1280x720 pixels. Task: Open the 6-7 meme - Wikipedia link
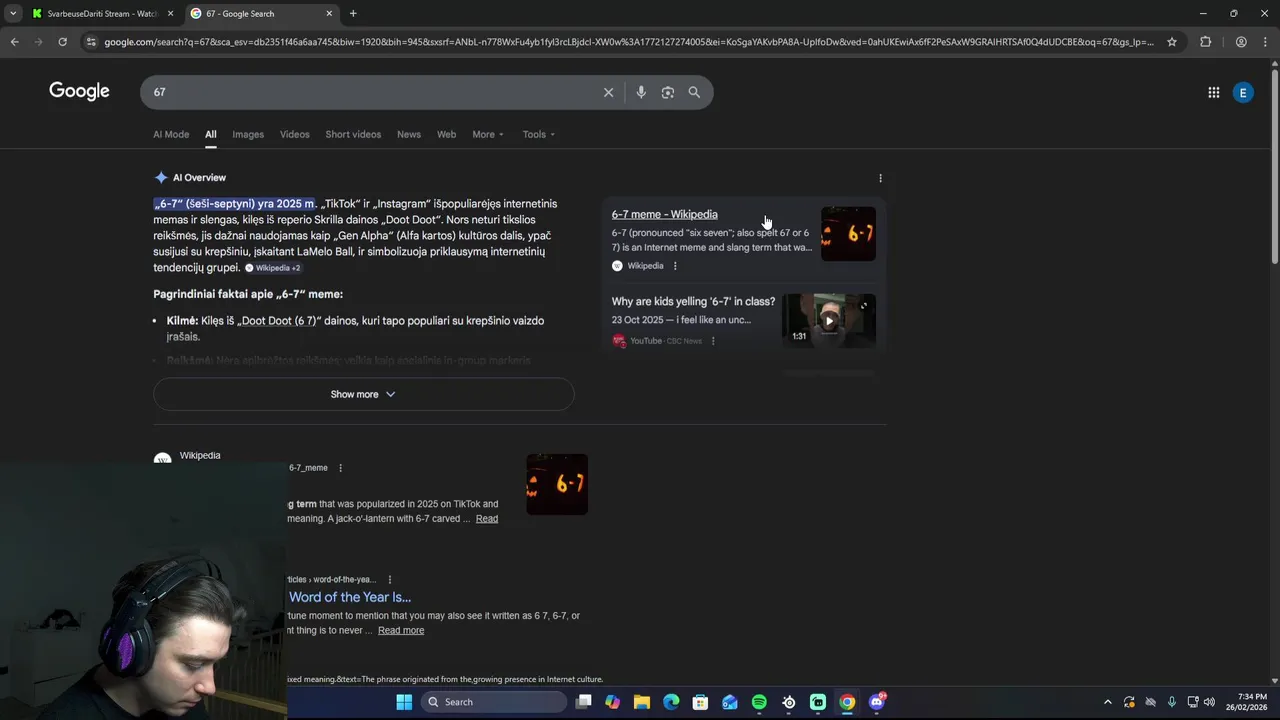tap(664, 214)
